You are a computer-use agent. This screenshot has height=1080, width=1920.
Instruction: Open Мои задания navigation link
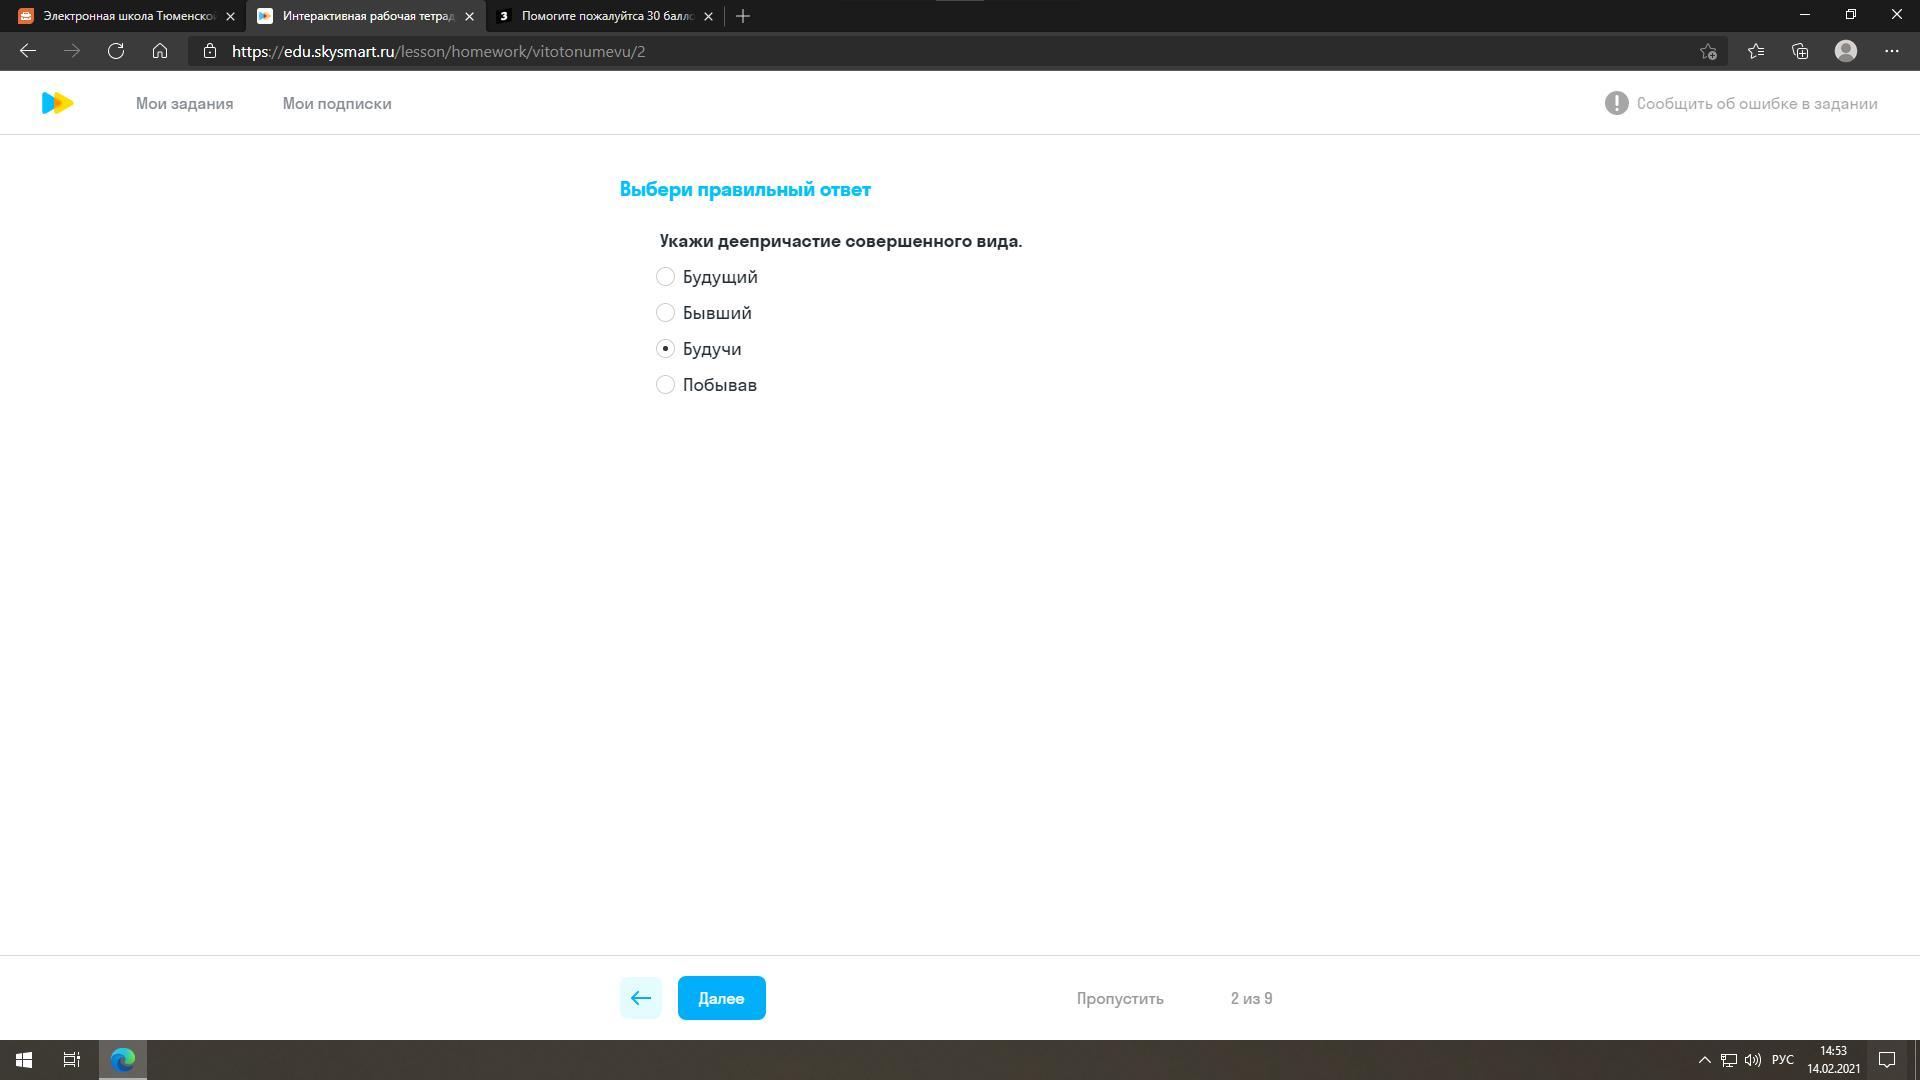184,103
